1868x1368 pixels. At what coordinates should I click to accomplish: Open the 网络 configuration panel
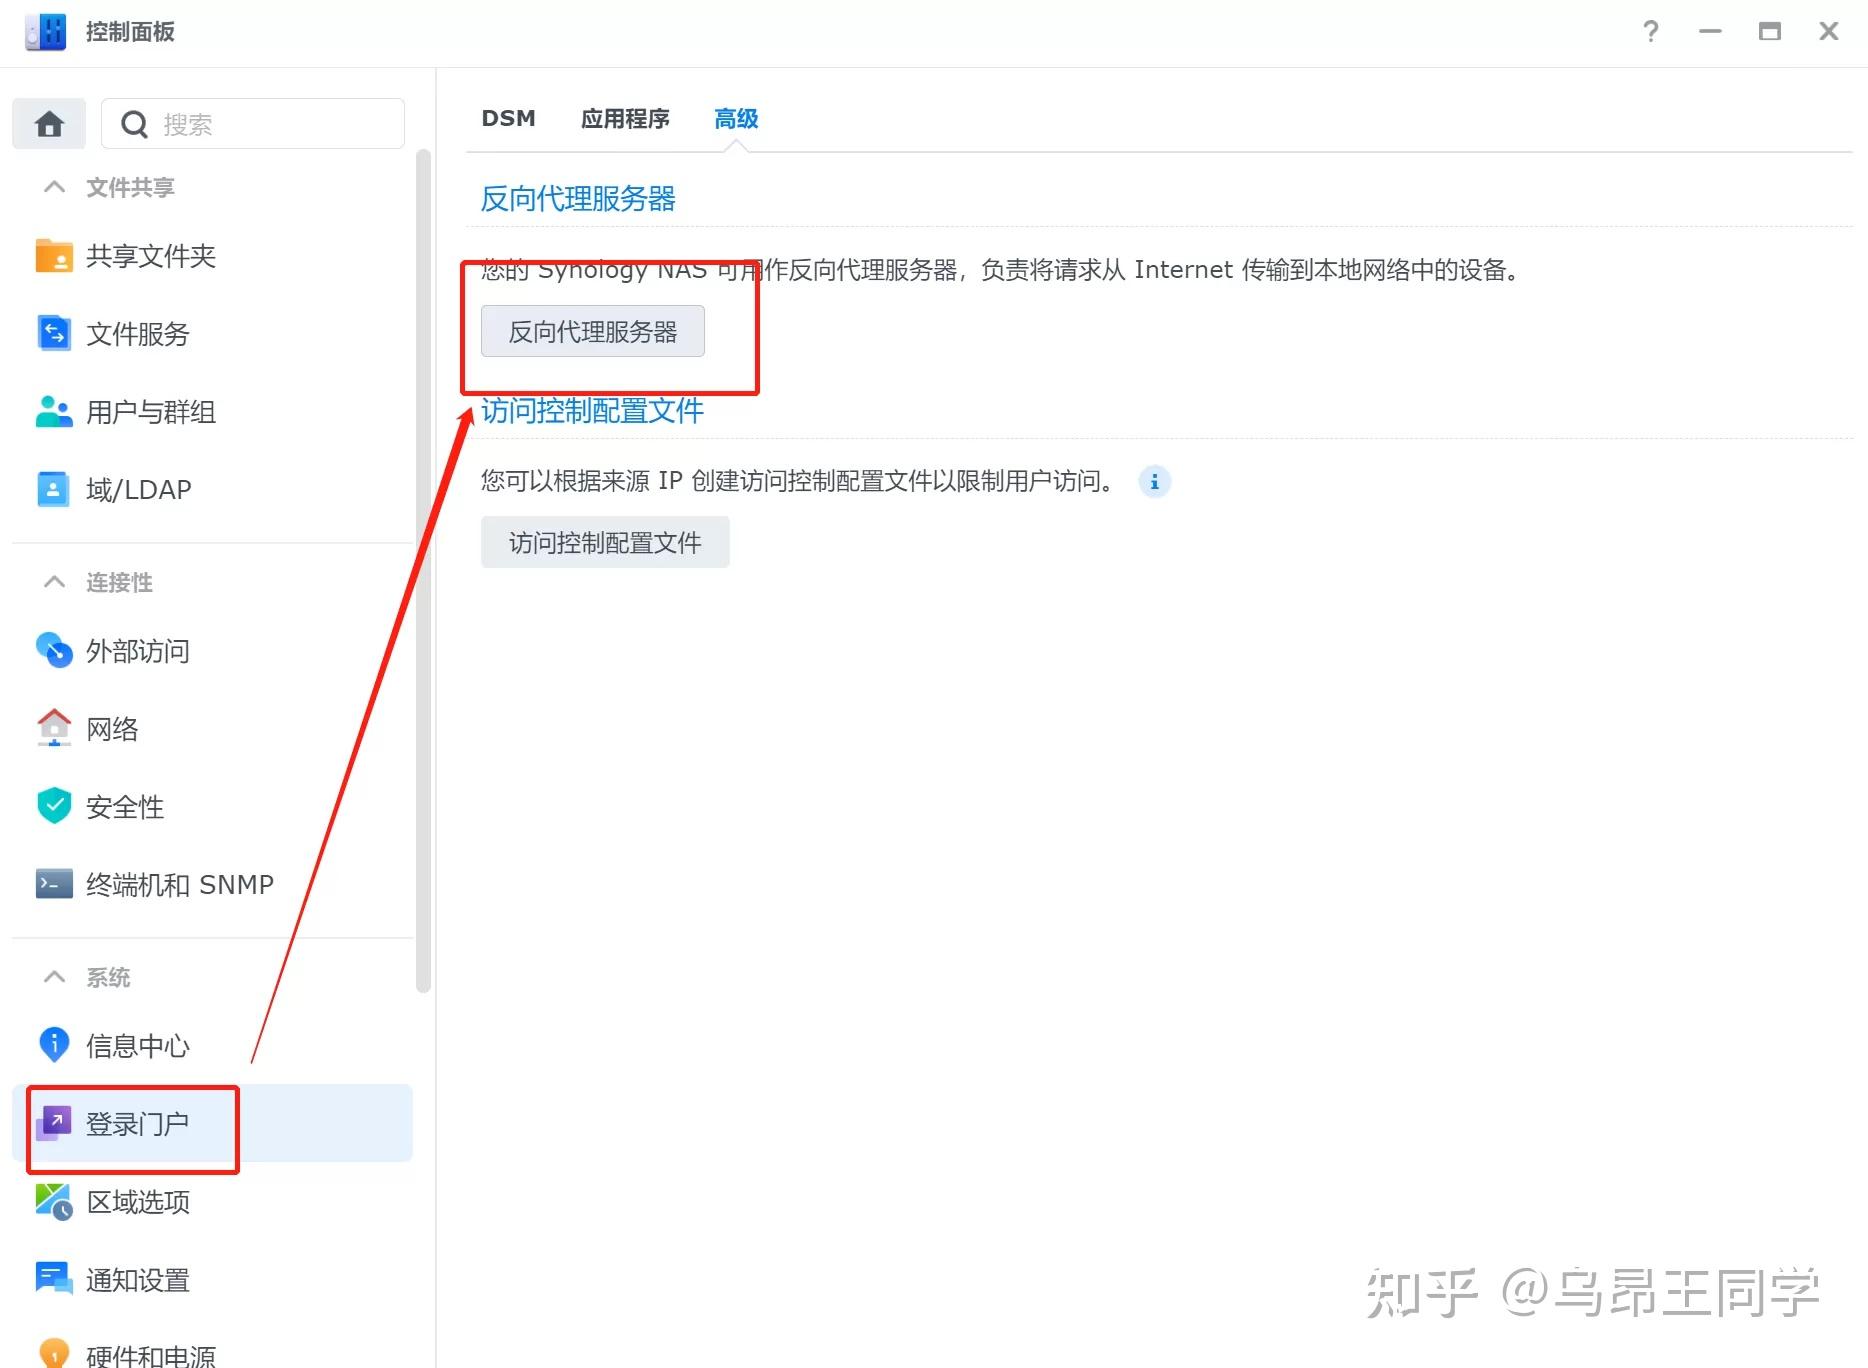(112, 729)
